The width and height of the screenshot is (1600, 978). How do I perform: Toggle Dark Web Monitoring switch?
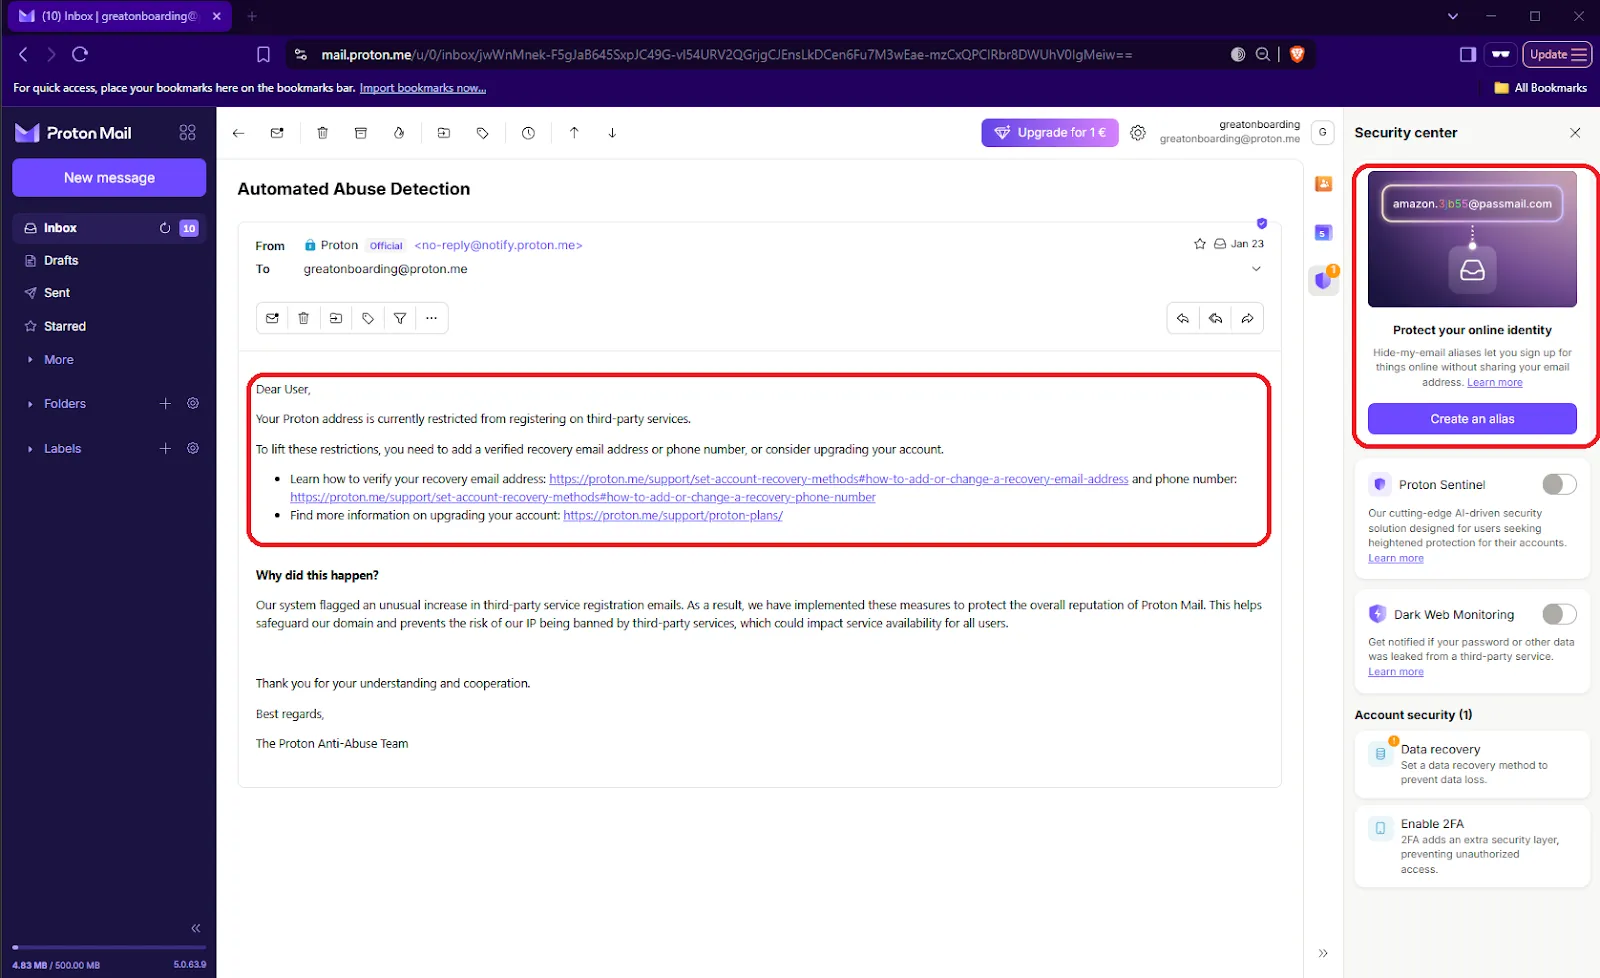click(1559, 614)
